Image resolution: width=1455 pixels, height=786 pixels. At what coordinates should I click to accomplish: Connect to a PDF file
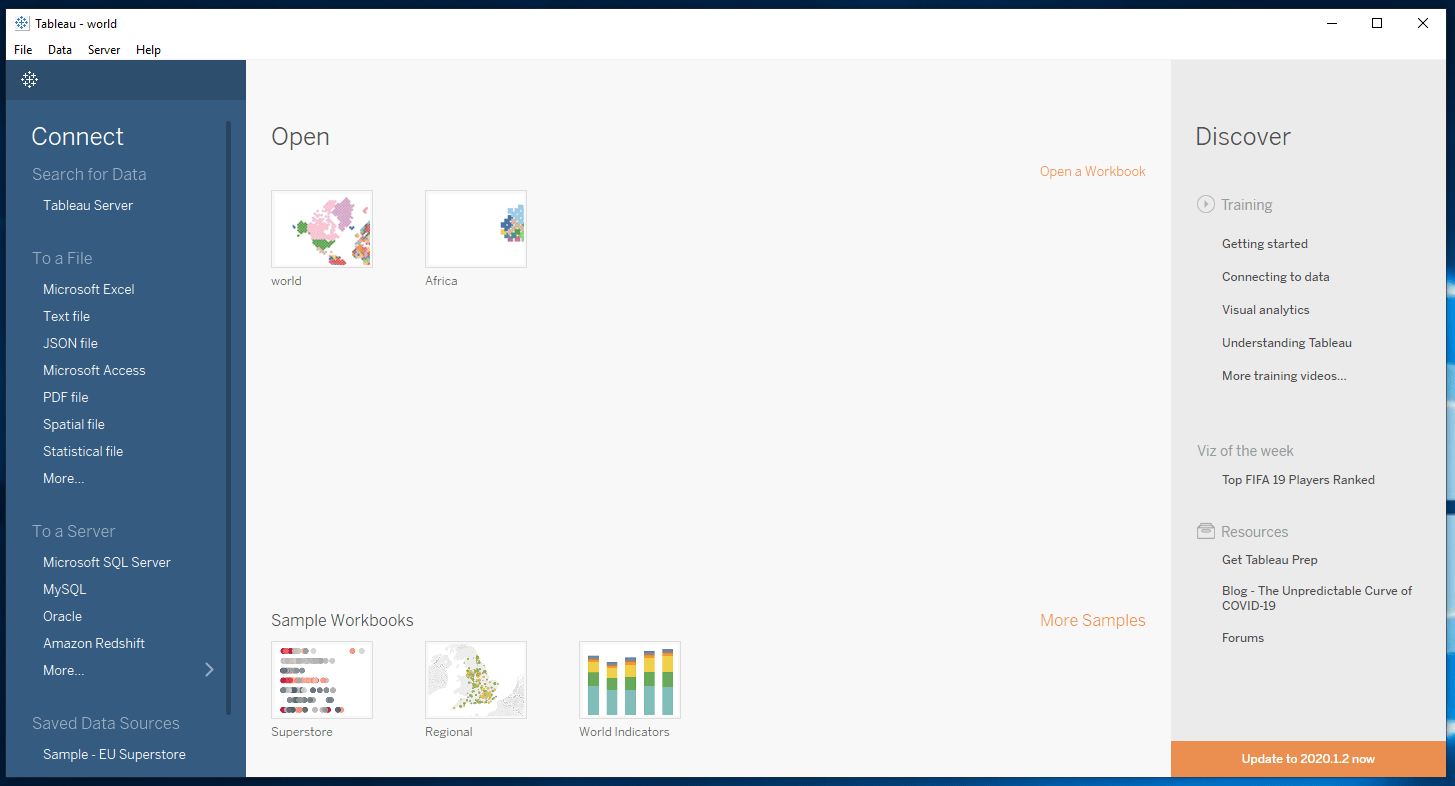tap(66, 397)
